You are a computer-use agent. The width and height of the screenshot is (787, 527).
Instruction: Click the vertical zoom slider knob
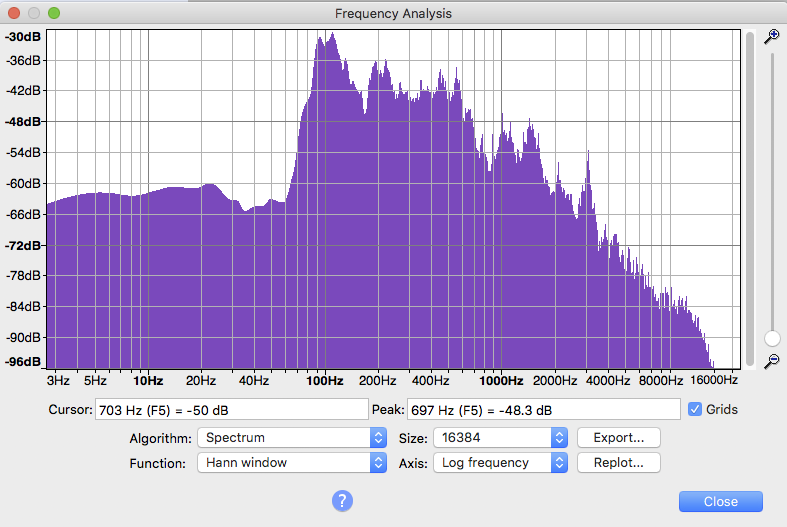click(772, 338)
